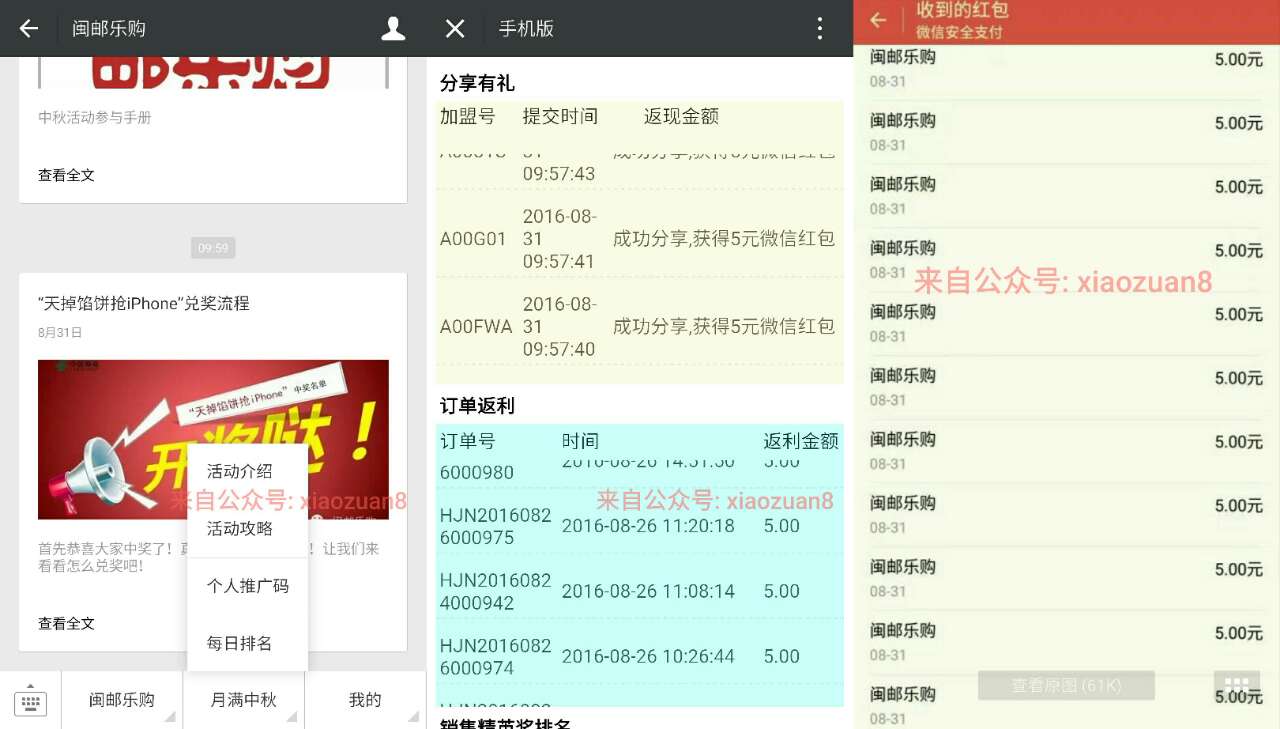Image resolution: width=1280 pixels, height=729 pixels.
Task: Open the profile person icon
Action: (x=393, y=29)
